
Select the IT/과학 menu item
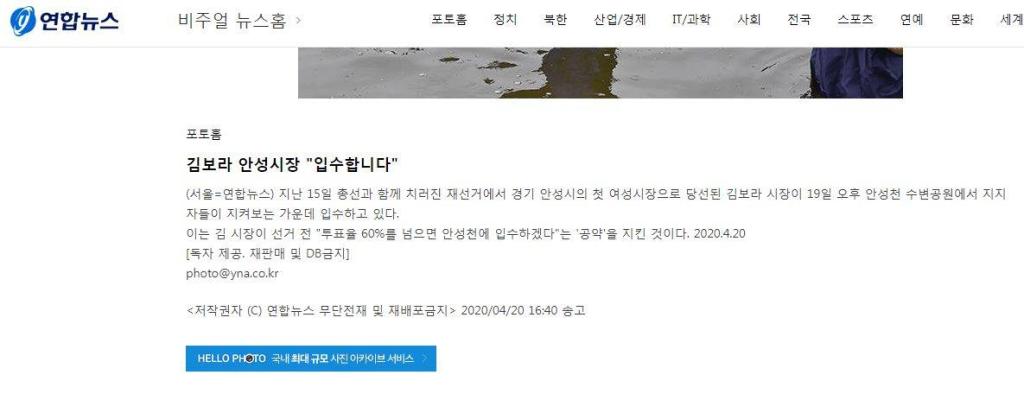click(x=691, y=20)
